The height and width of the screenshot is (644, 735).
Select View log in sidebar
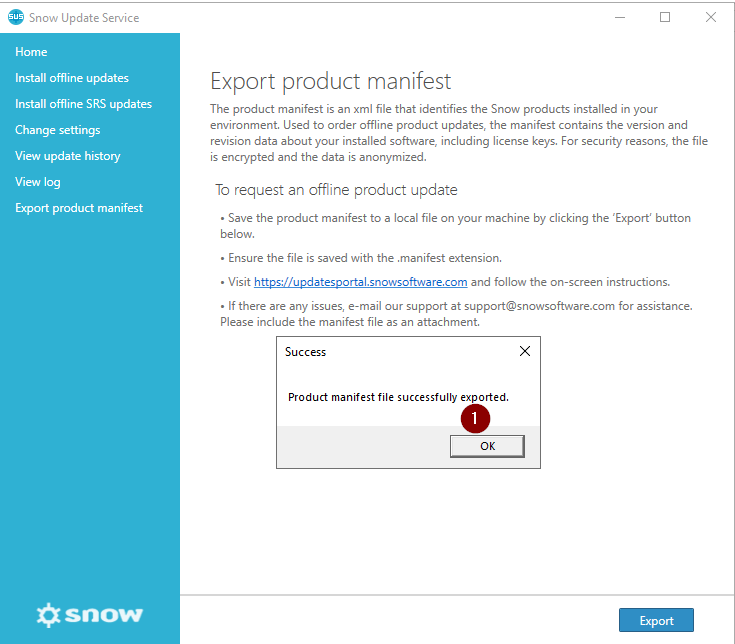click(x=38, y=182)
